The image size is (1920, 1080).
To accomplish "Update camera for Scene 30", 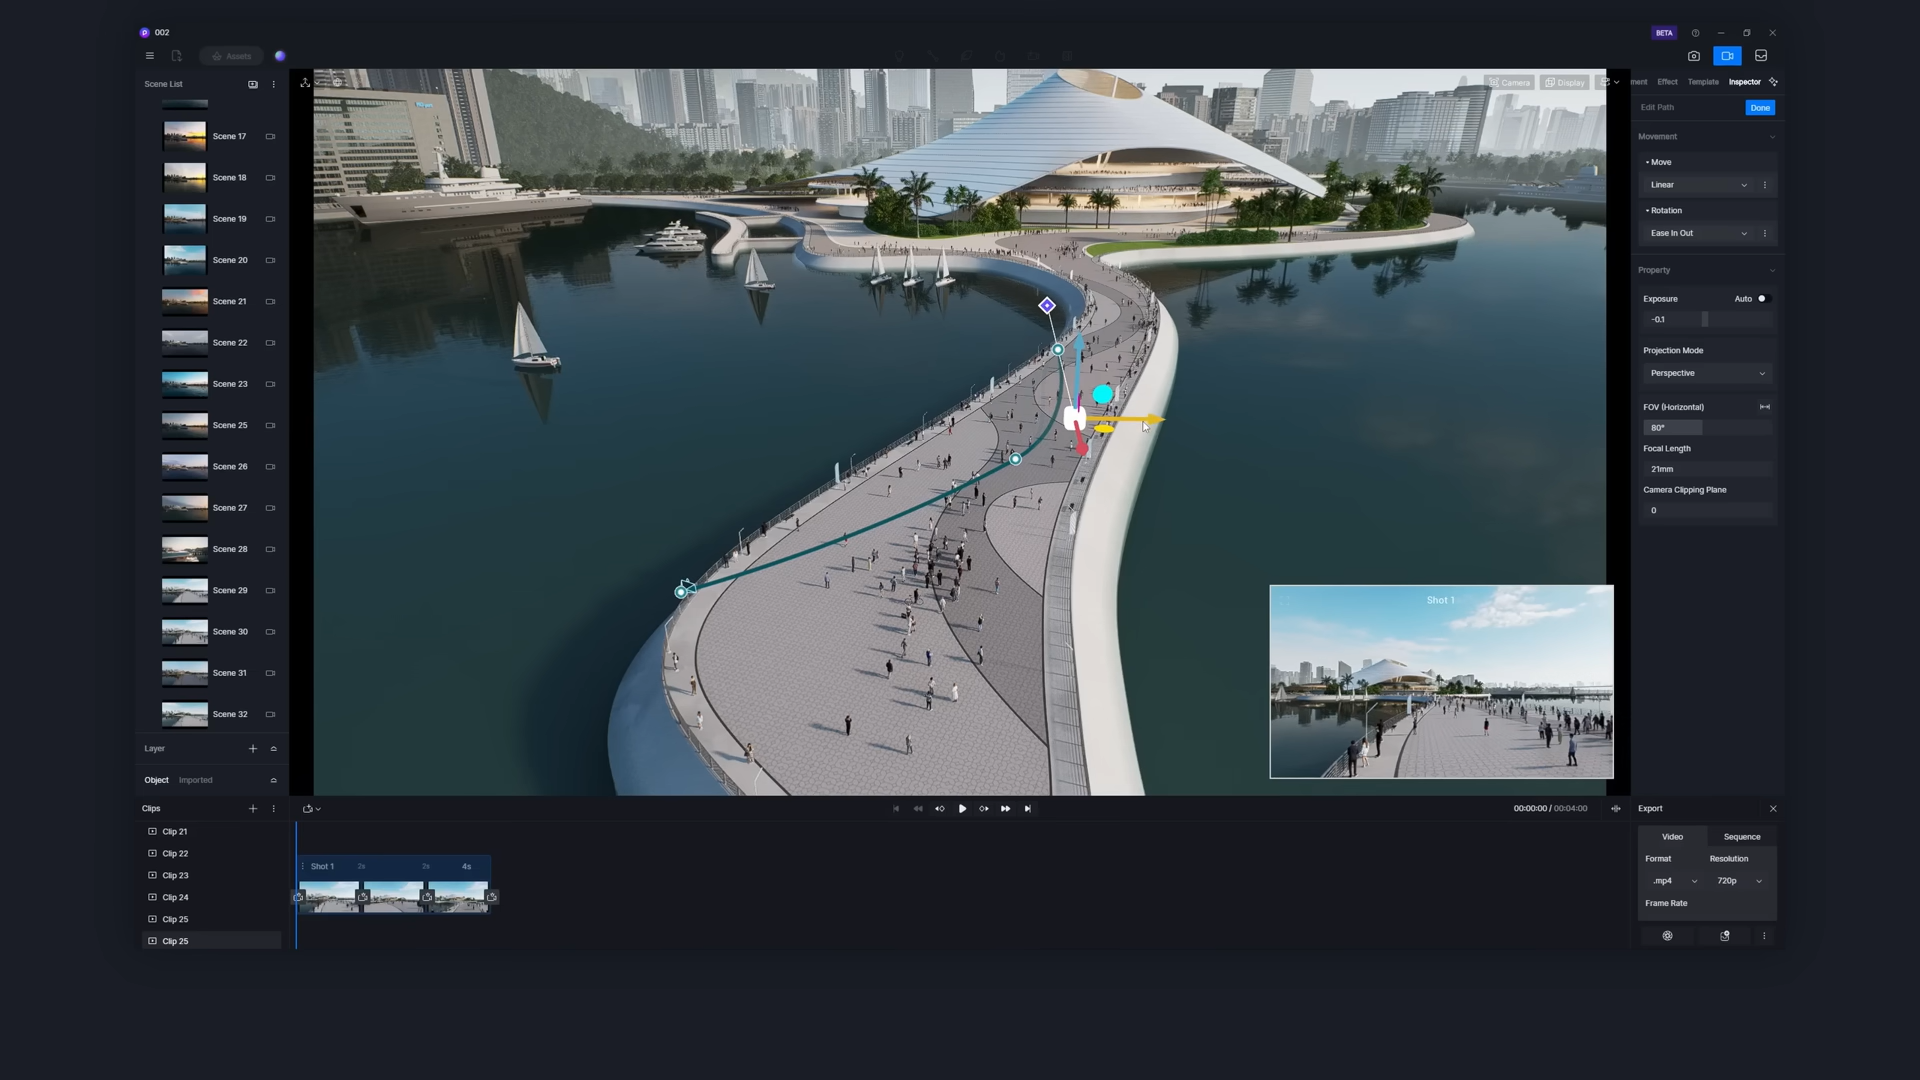I will pyautogui.click(x=270, y=632).
